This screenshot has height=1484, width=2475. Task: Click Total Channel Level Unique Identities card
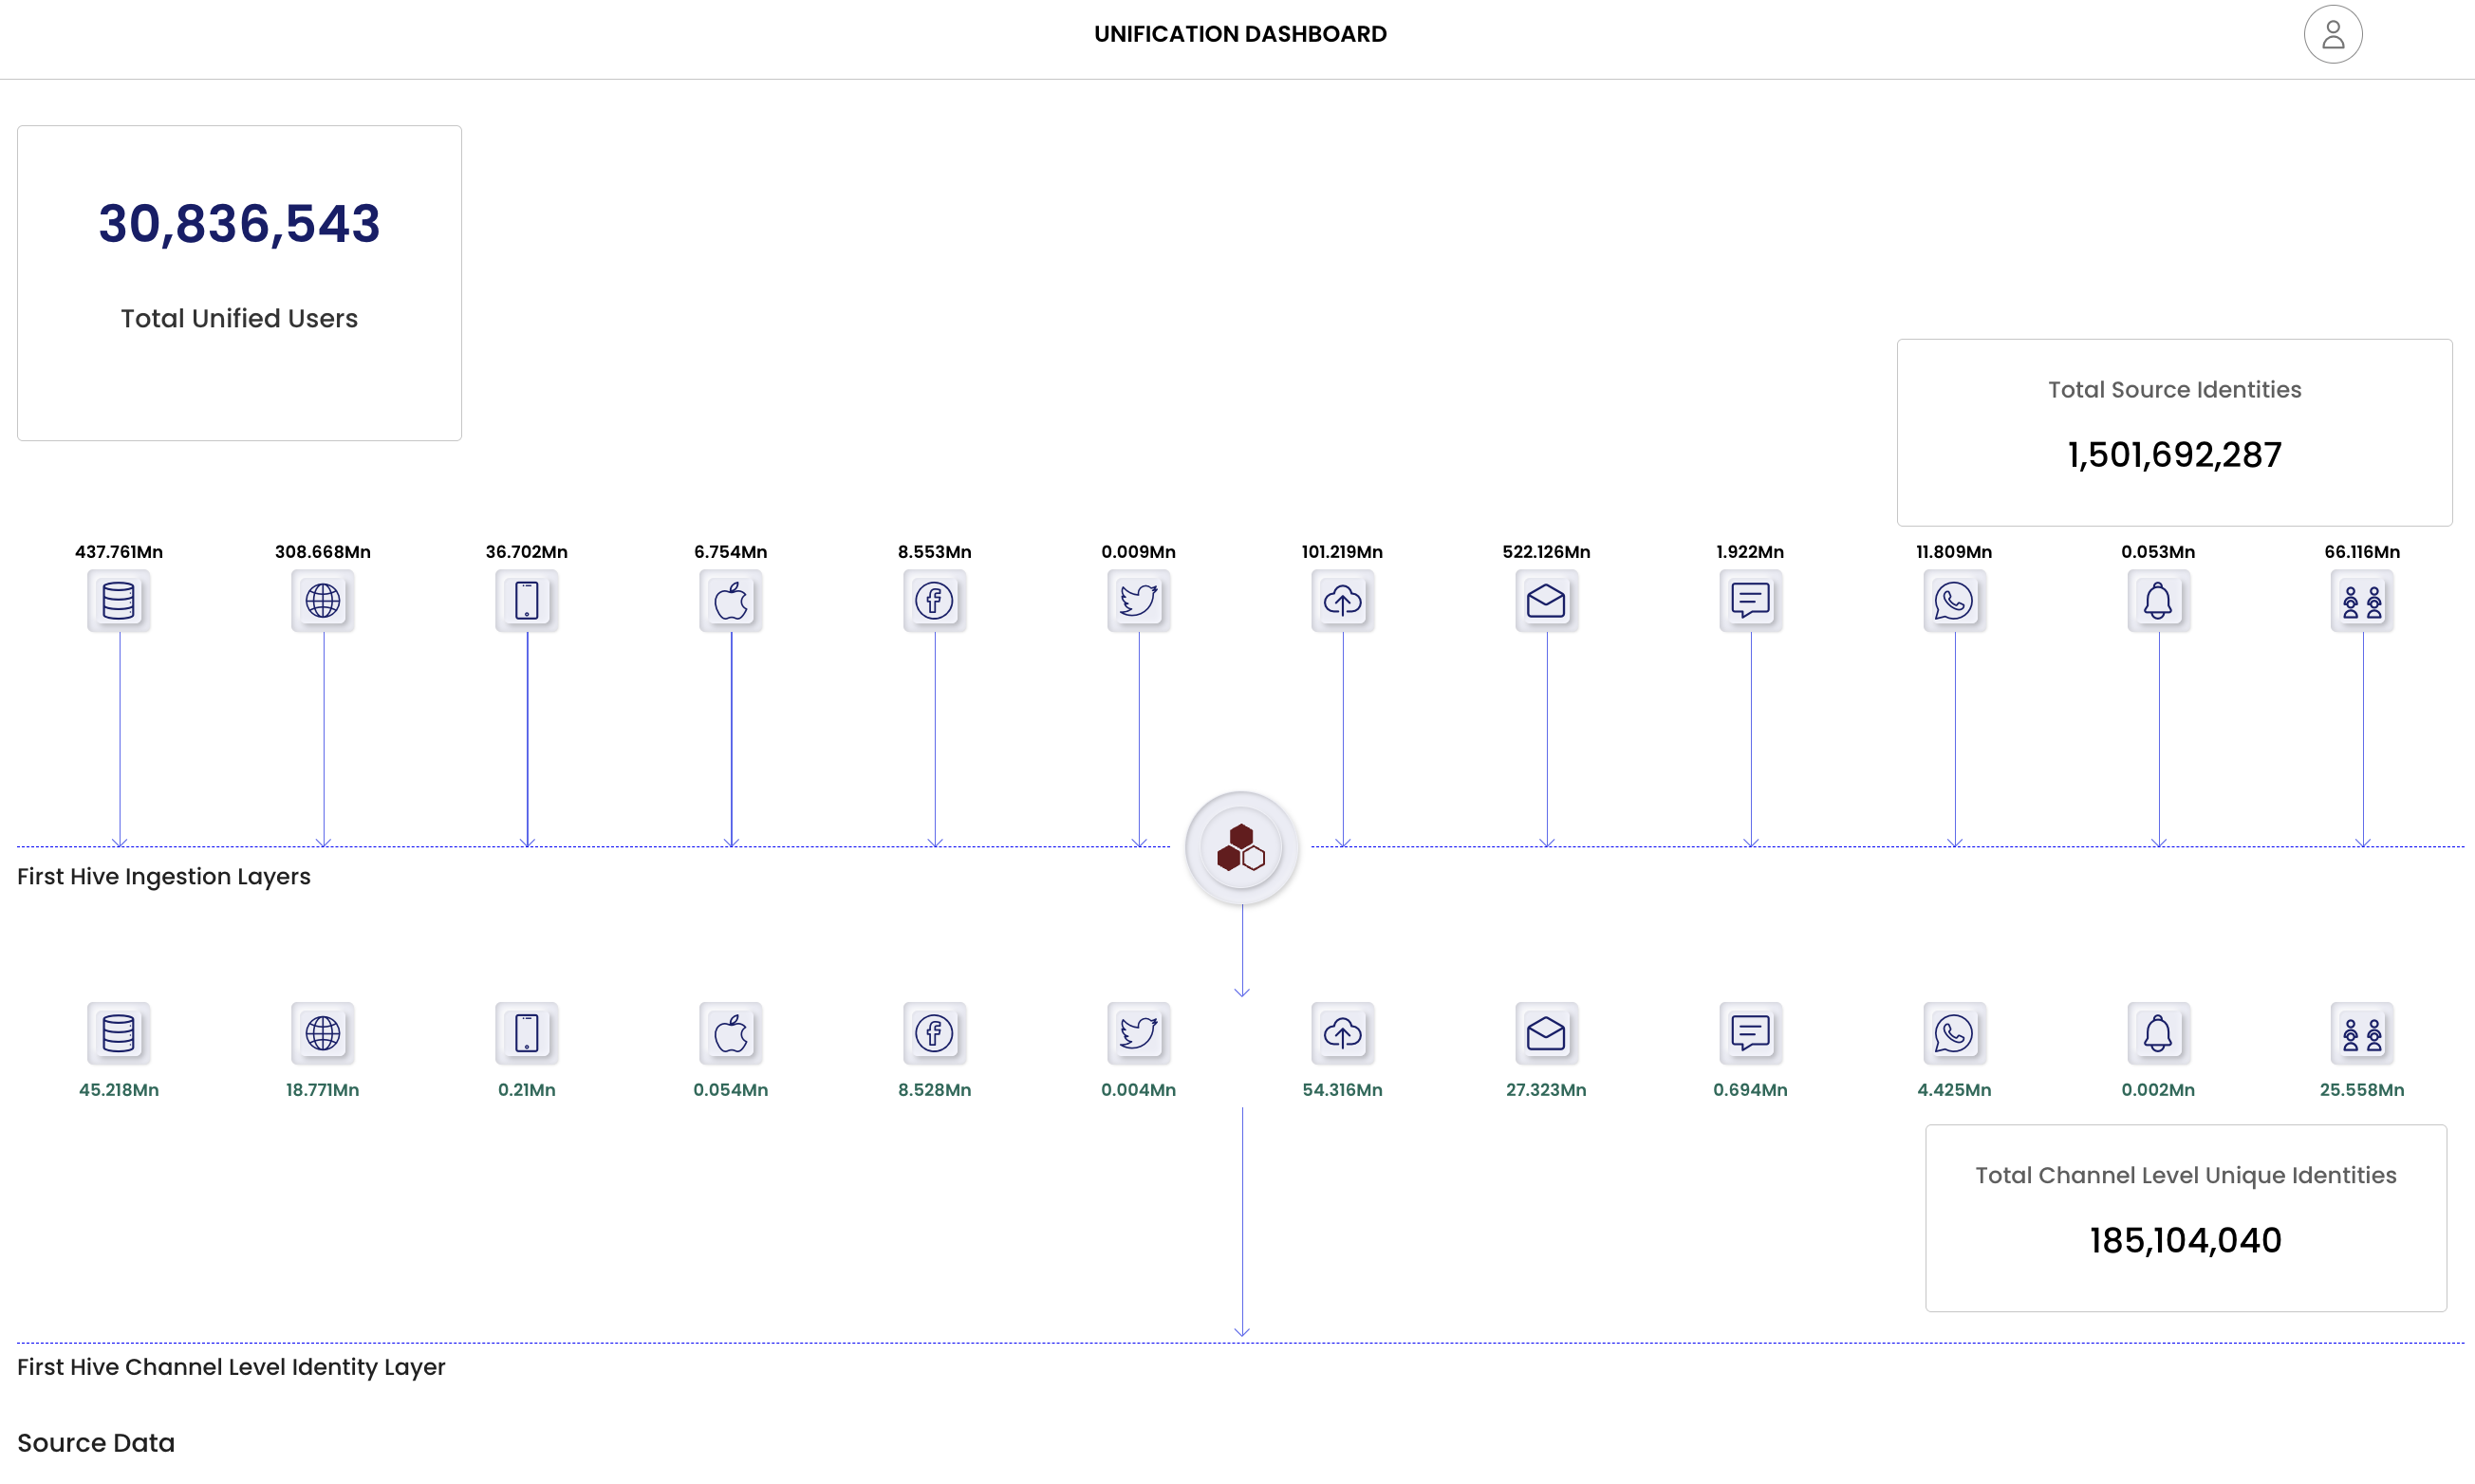click(2185, 1217)
